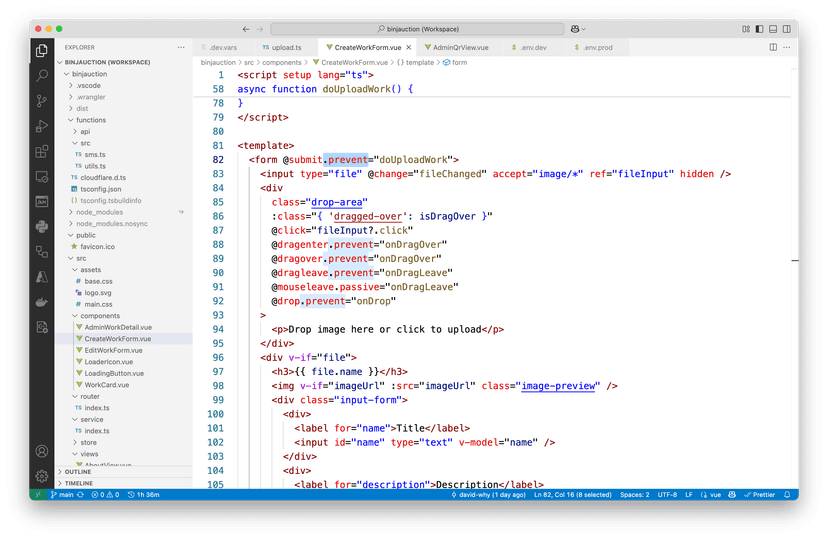
Task: Open the Extensions view
Action: click(41, 152)
